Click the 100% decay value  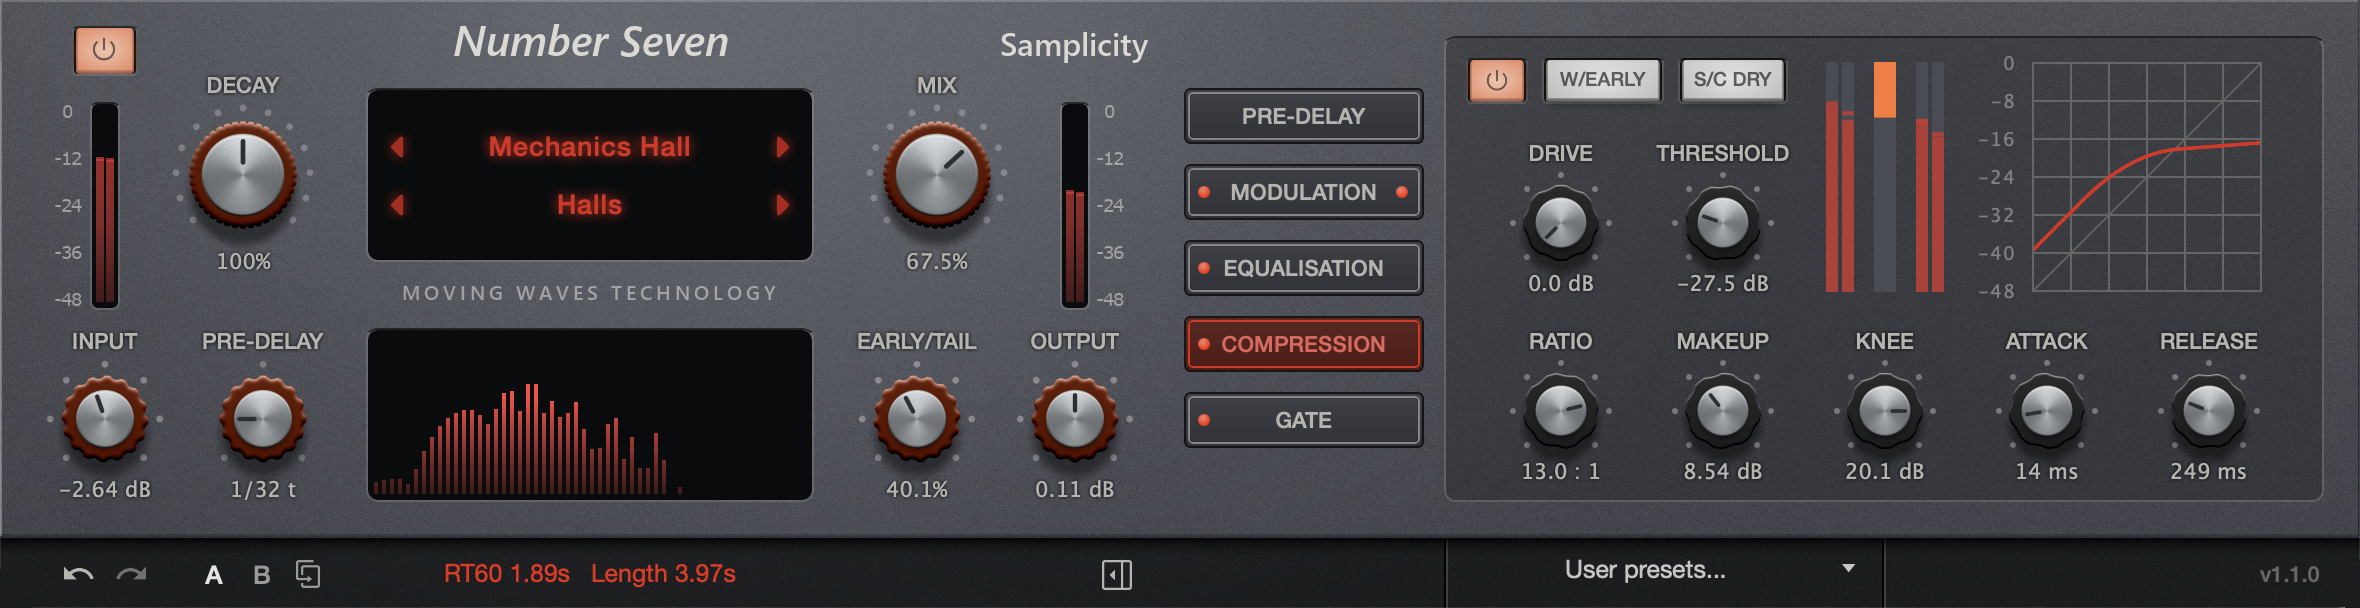243,262
